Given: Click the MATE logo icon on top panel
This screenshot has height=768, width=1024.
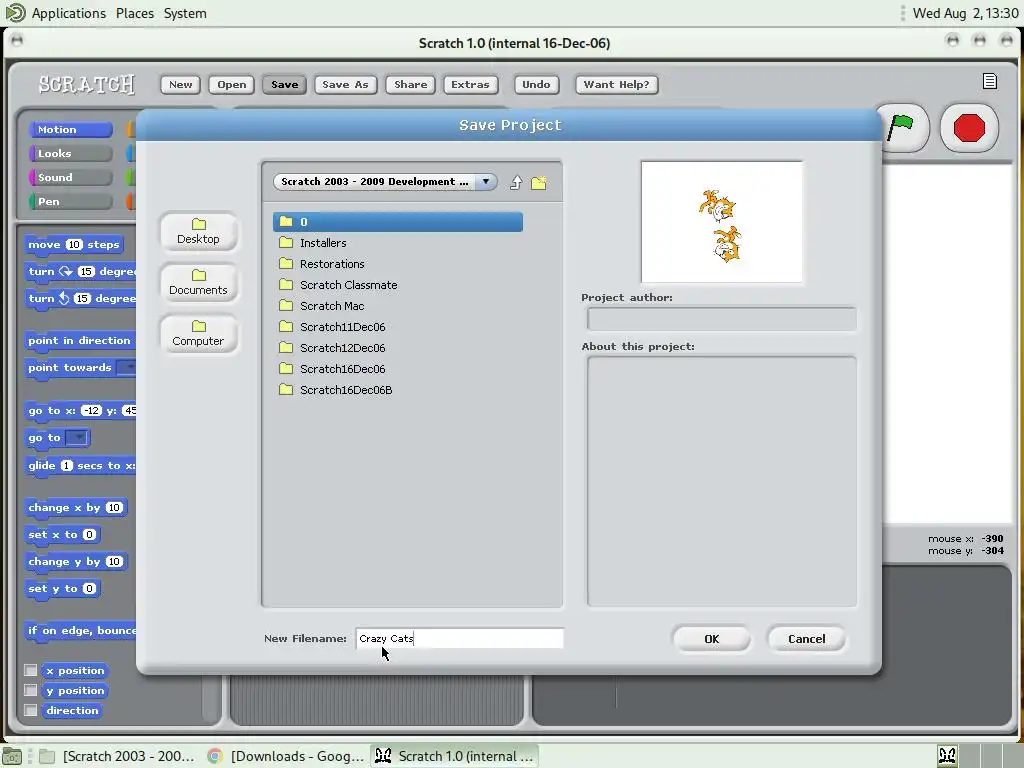Looking at the screenshot, I should pos(14,12).
